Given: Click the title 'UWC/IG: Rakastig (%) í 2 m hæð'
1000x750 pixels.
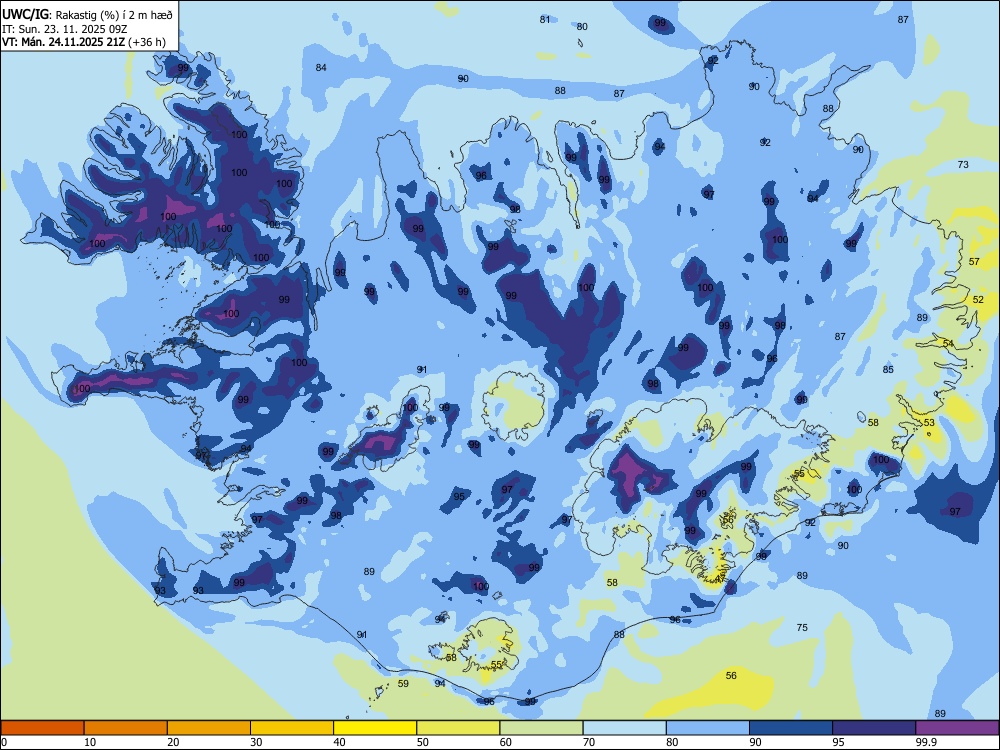Looking at the screenshot, I should 87,14.
